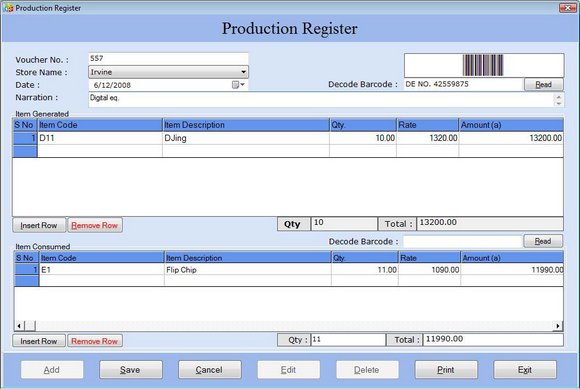The image size is (580, 389).
Task: Click the top Decode Barcode field
Action: click(463, 84)
